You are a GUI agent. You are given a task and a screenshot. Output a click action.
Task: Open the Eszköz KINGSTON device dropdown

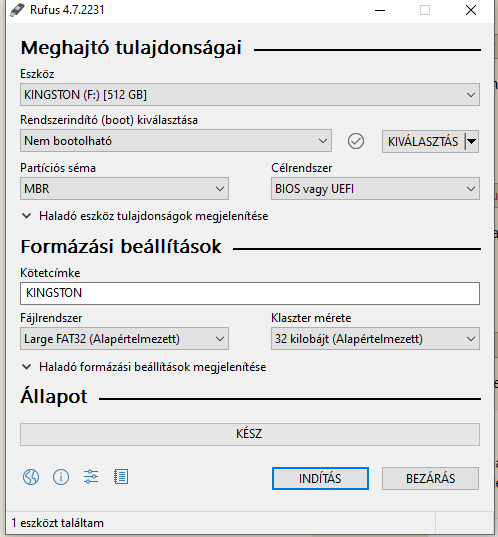coord(250,95)
